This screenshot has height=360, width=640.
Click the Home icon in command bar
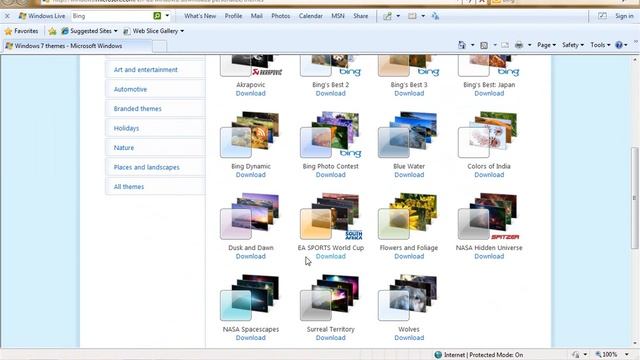(x=462, y=45)
